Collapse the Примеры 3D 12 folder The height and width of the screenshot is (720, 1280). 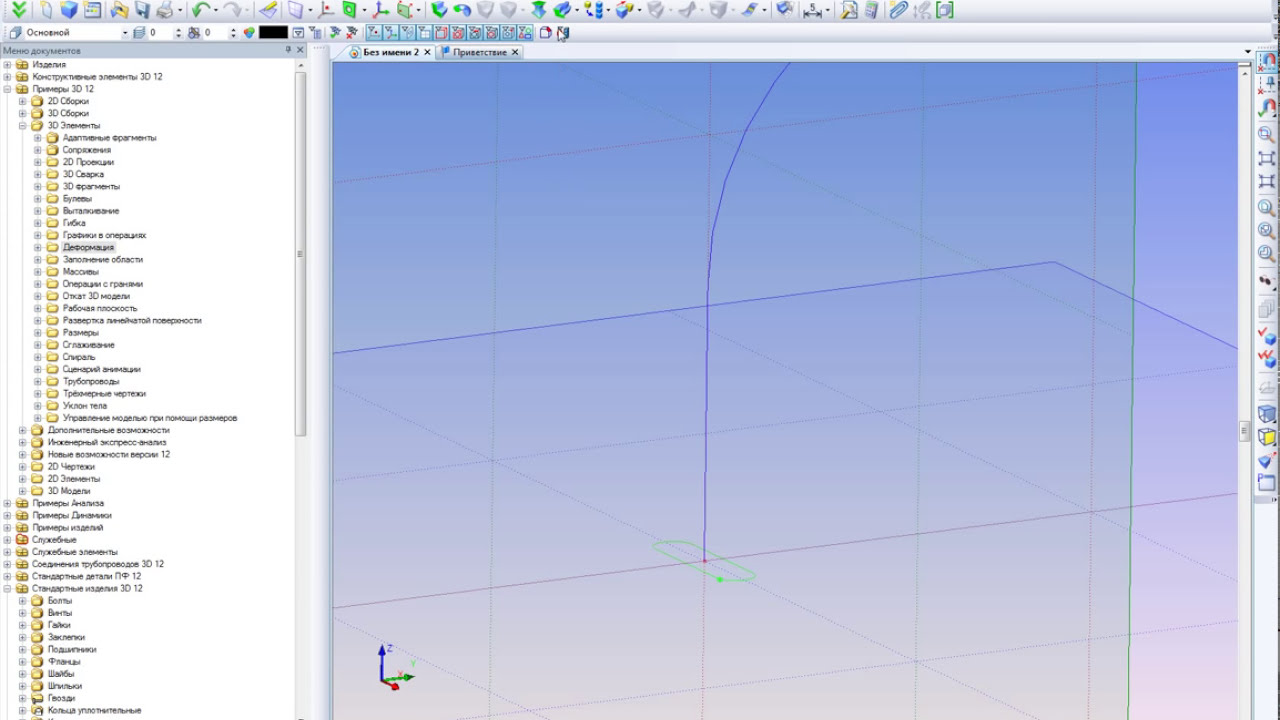click(8, 89)
